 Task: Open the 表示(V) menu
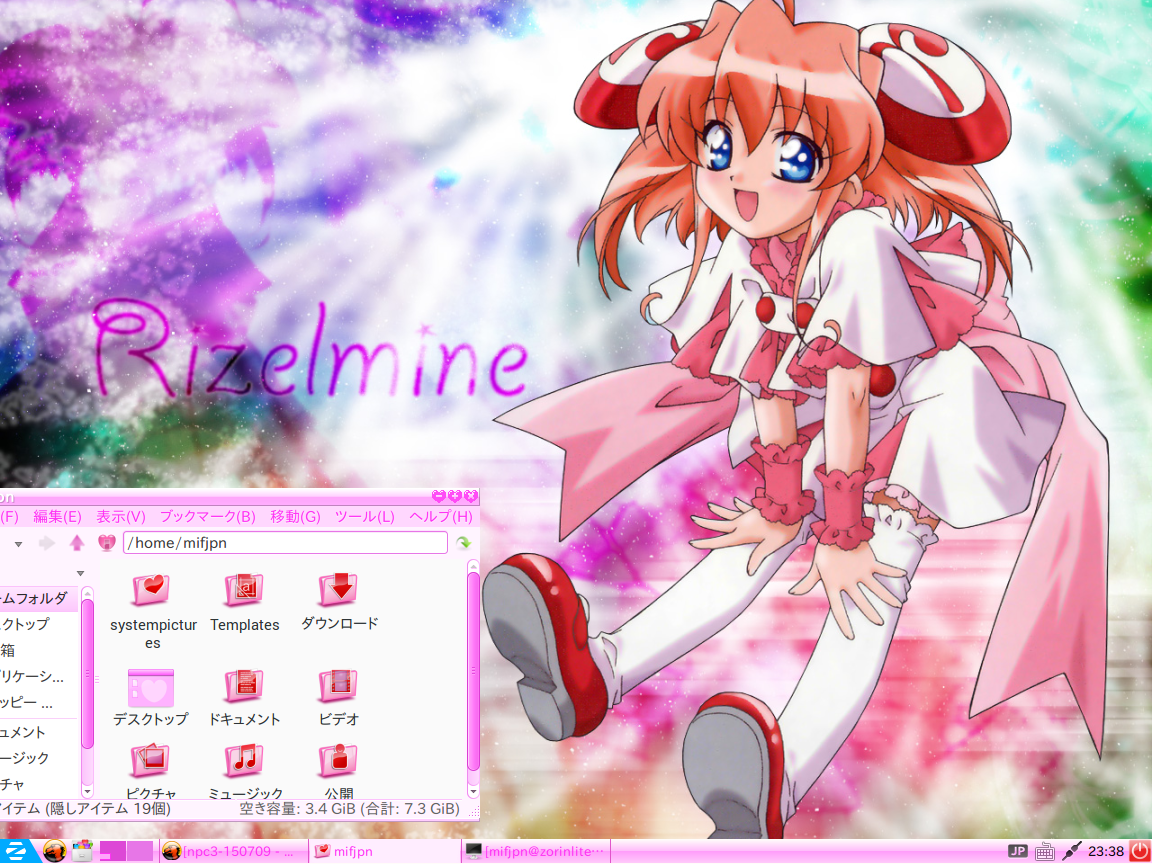tap(121, 516)
